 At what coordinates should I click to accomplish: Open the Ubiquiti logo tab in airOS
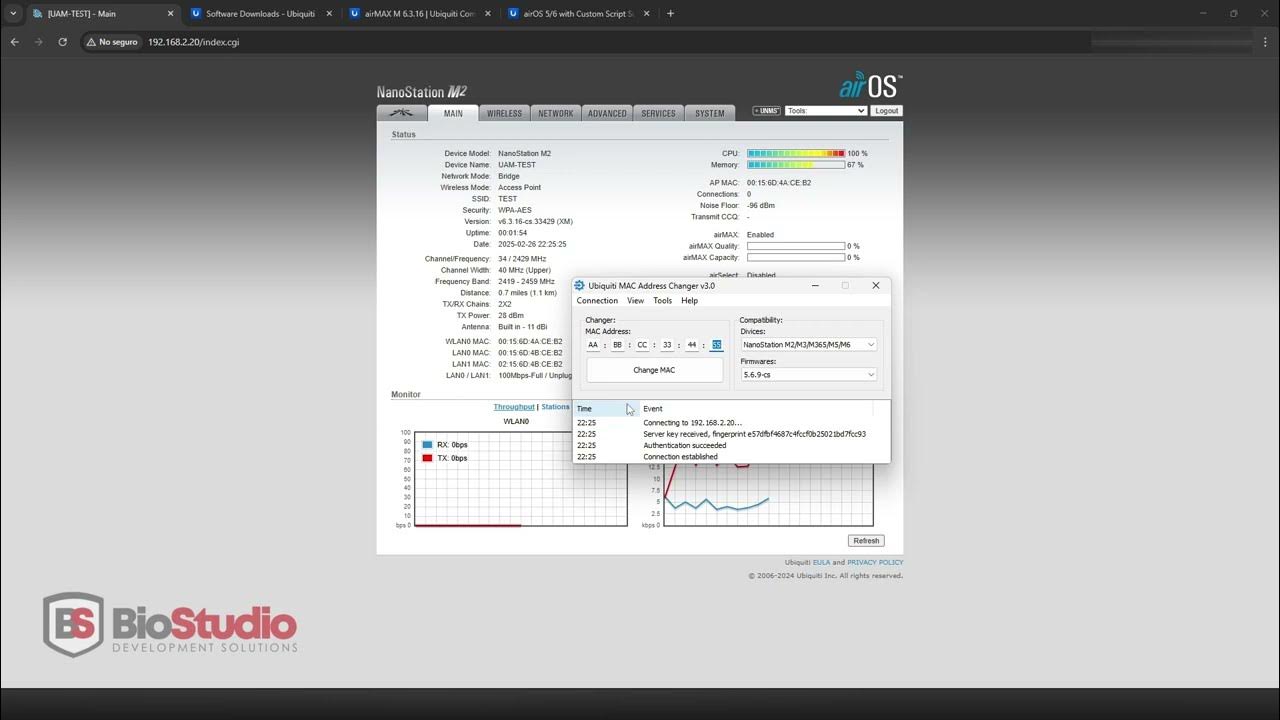pyautogui.click(x=402, y=113)
